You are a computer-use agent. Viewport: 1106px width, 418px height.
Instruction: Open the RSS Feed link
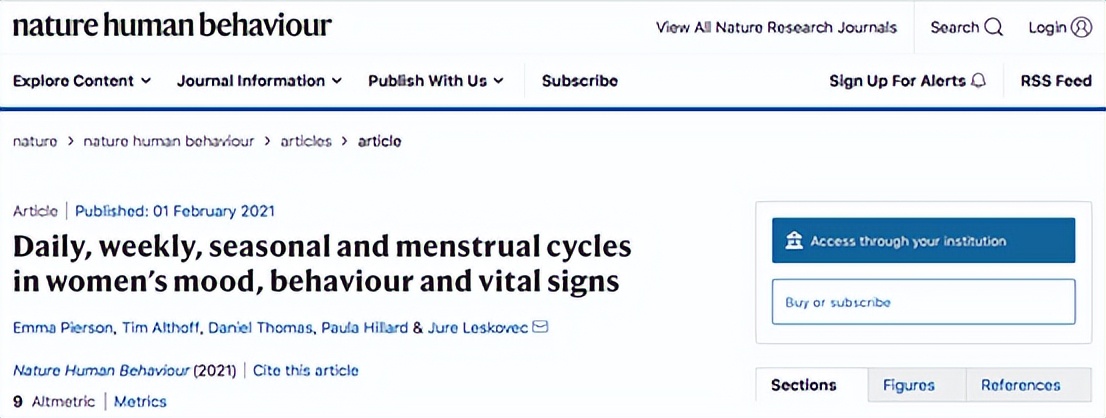coord(1056,81)
